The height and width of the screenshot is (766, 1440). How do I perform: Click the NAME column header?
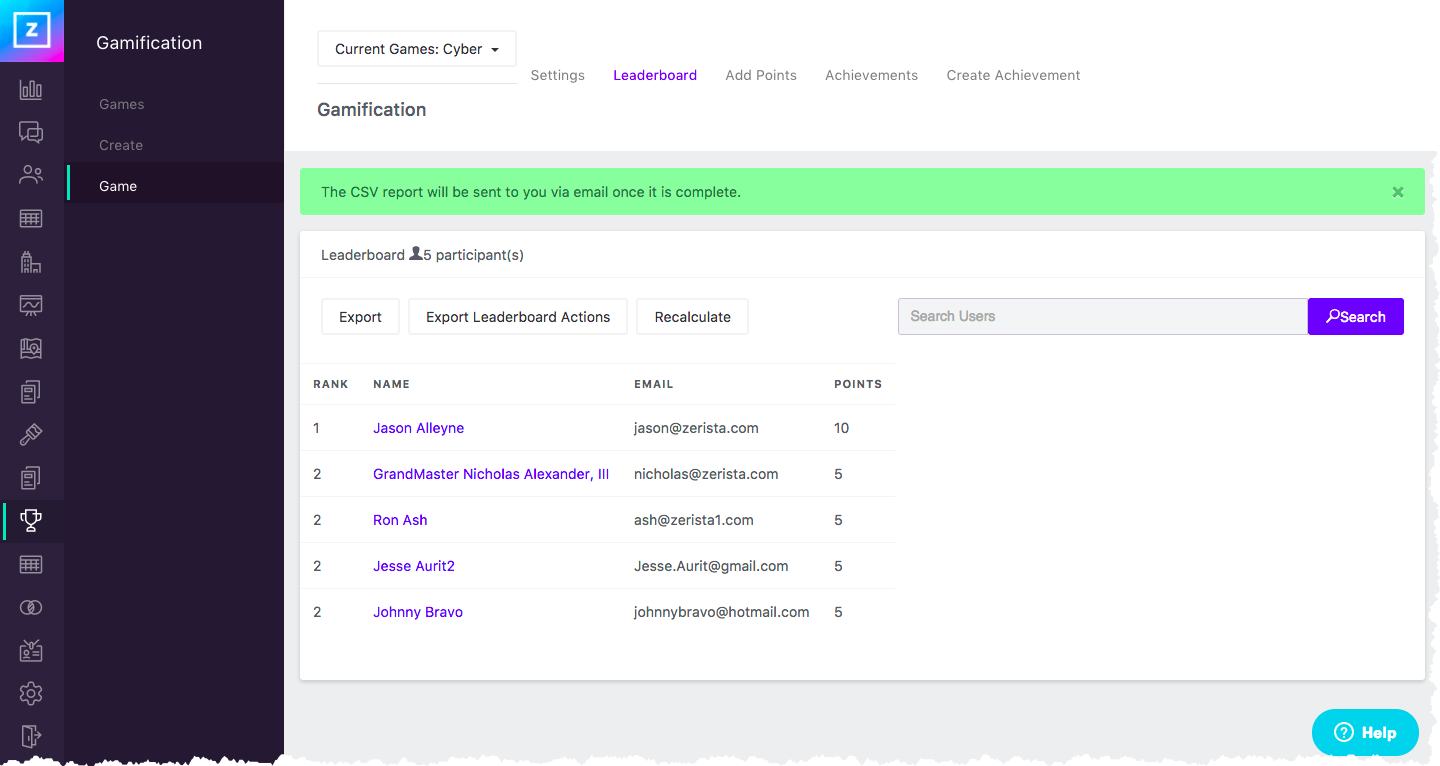click(392, 384)
